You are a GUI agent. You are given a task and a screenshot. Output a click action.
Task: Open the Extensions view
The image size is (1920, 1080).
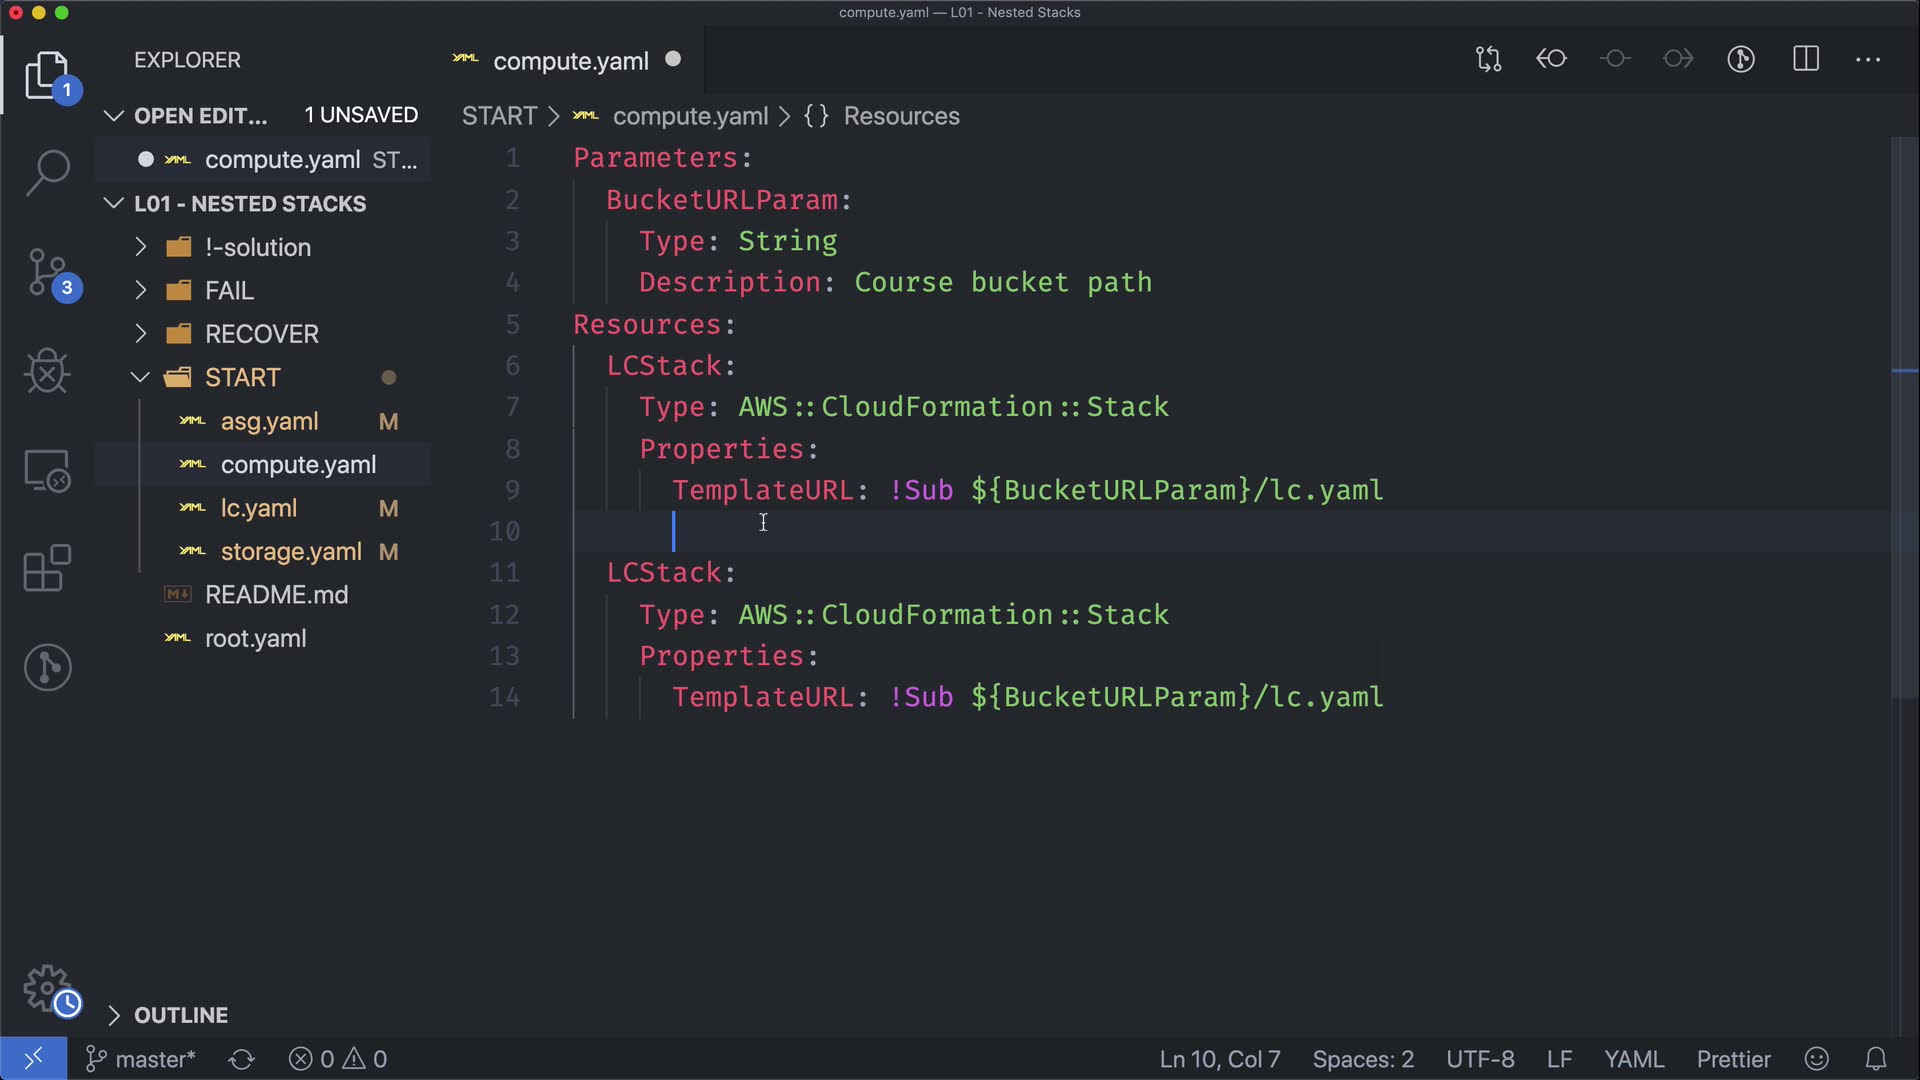[x=47, y=569]
